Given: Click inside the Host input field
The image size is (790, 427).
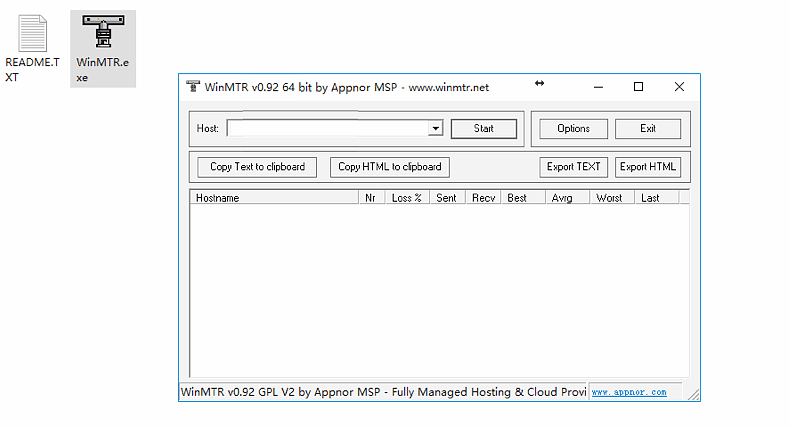Looking at the screenshot, I should [327, 129].
